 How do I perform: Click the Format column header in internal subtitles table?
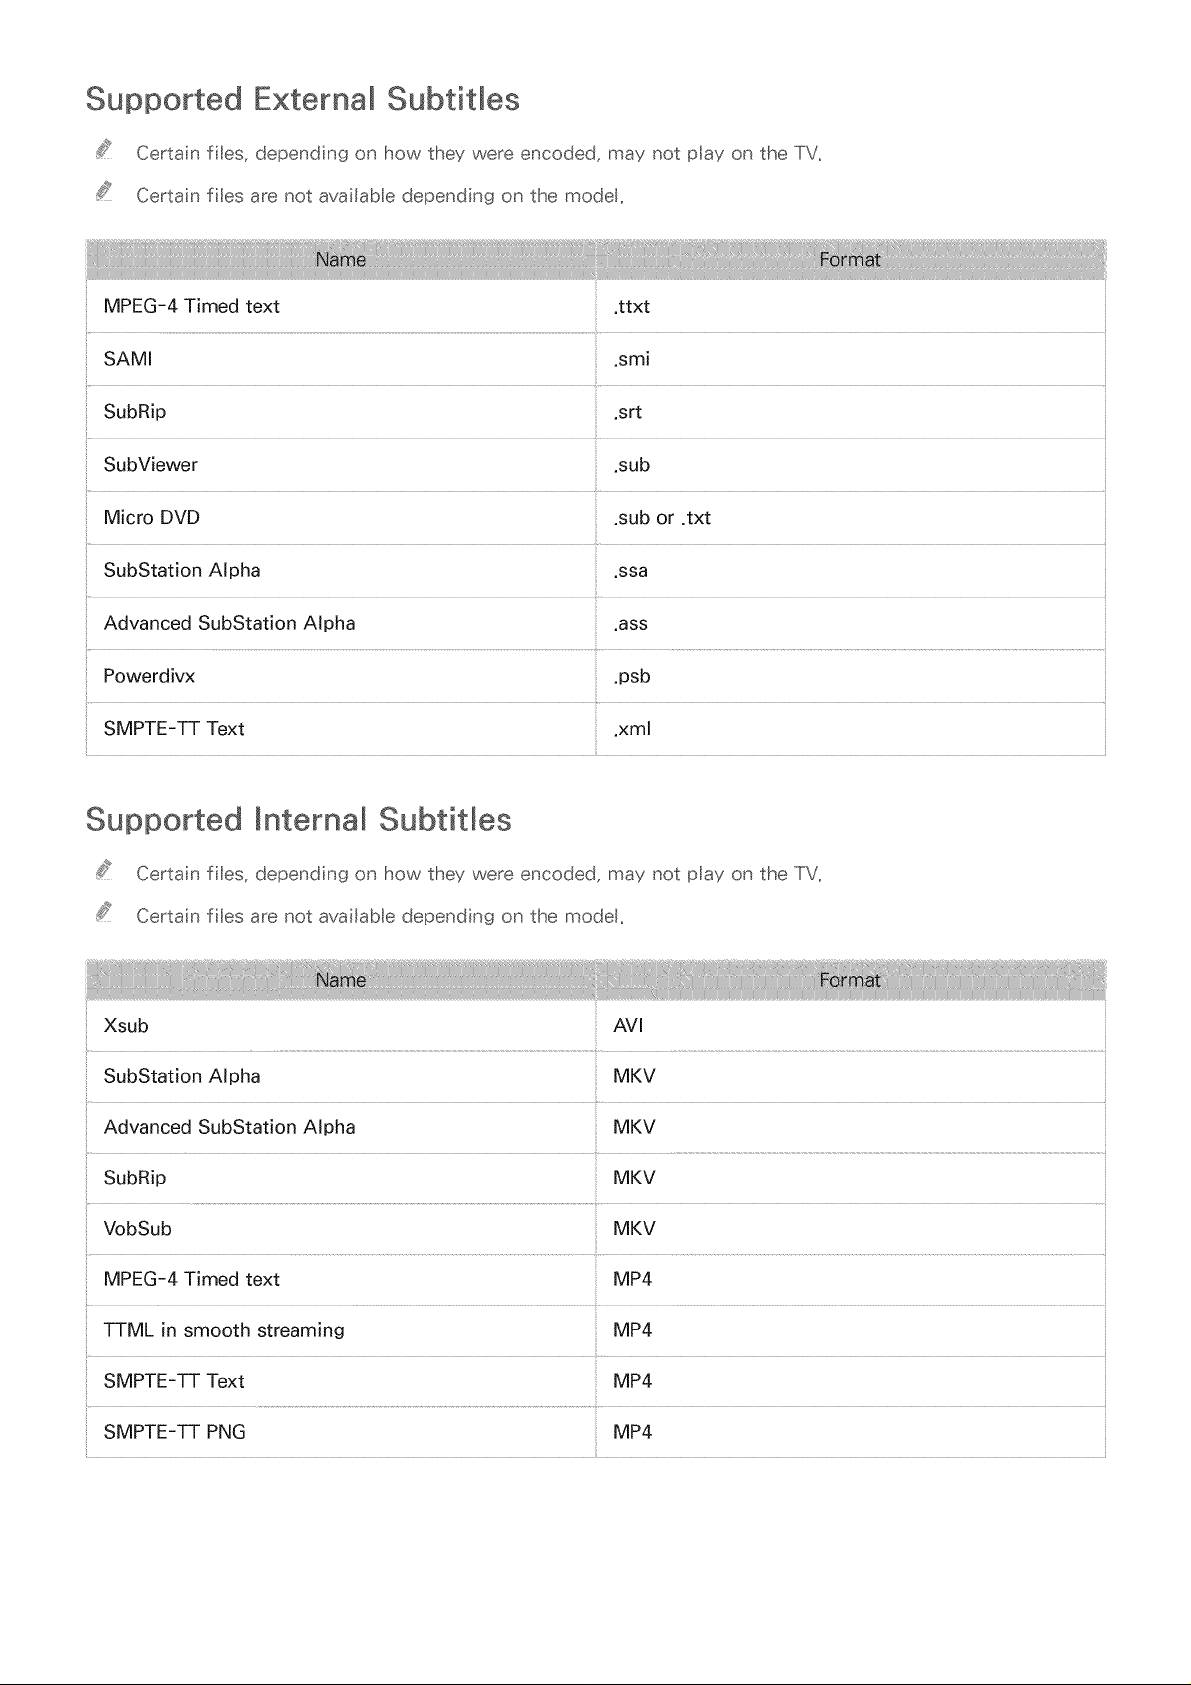coord(850,980)
